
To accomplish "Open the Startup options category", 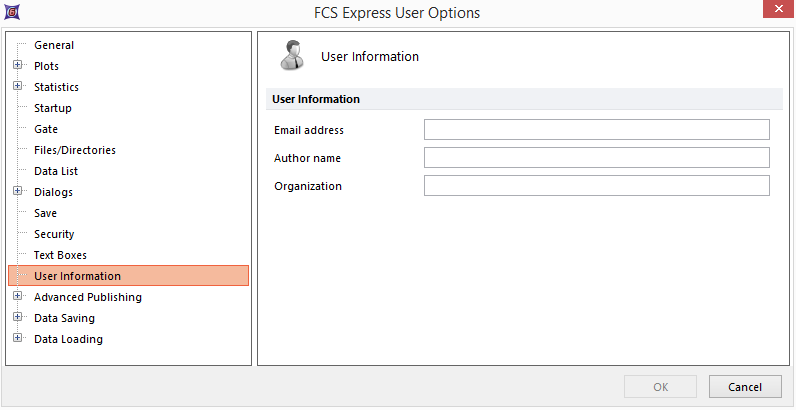I will tap(53, 108).
